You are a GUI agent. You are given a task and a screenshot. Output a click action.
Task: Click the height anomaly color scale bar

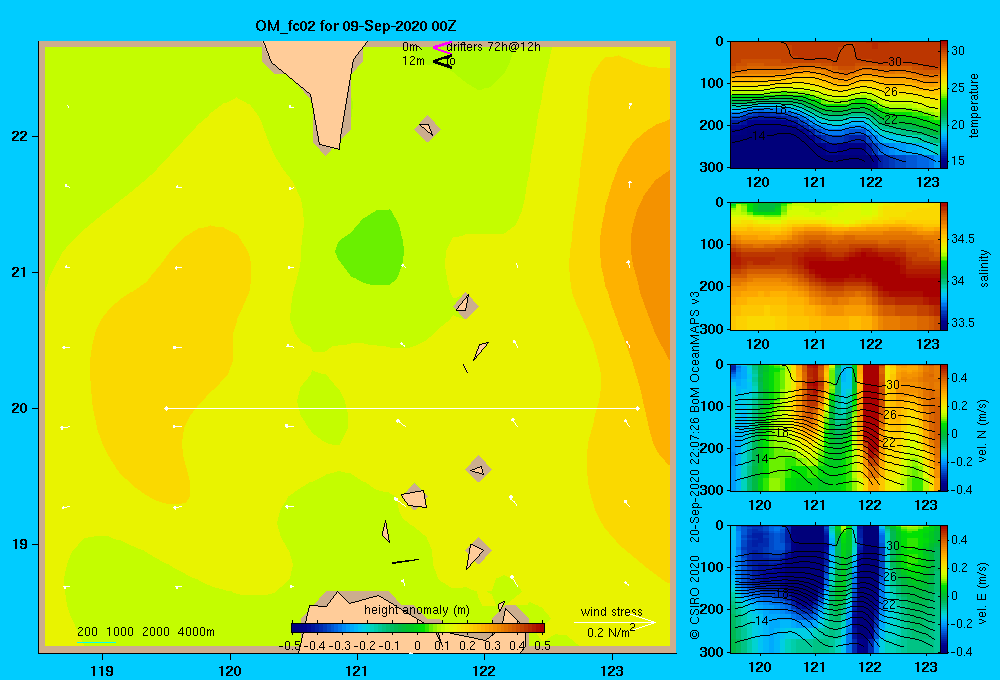[x=418, y=628]
